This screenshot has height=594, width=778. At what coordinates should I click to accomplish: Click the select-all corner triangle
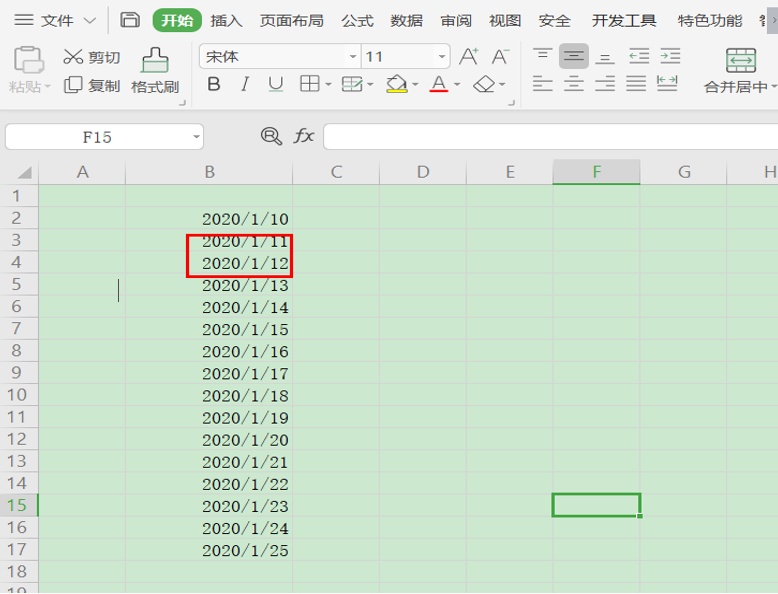click(x=24, y=172)
